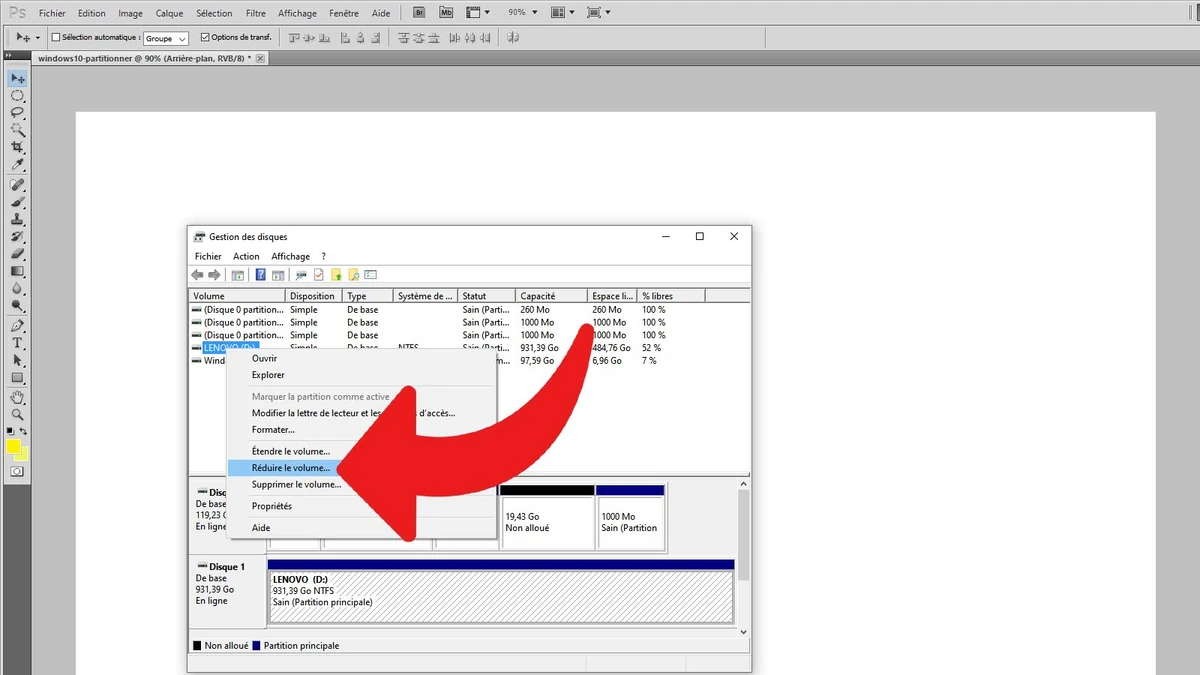Open the Groupe dropdown
This screenshot has width=1200, height=675.
[165, 38]
